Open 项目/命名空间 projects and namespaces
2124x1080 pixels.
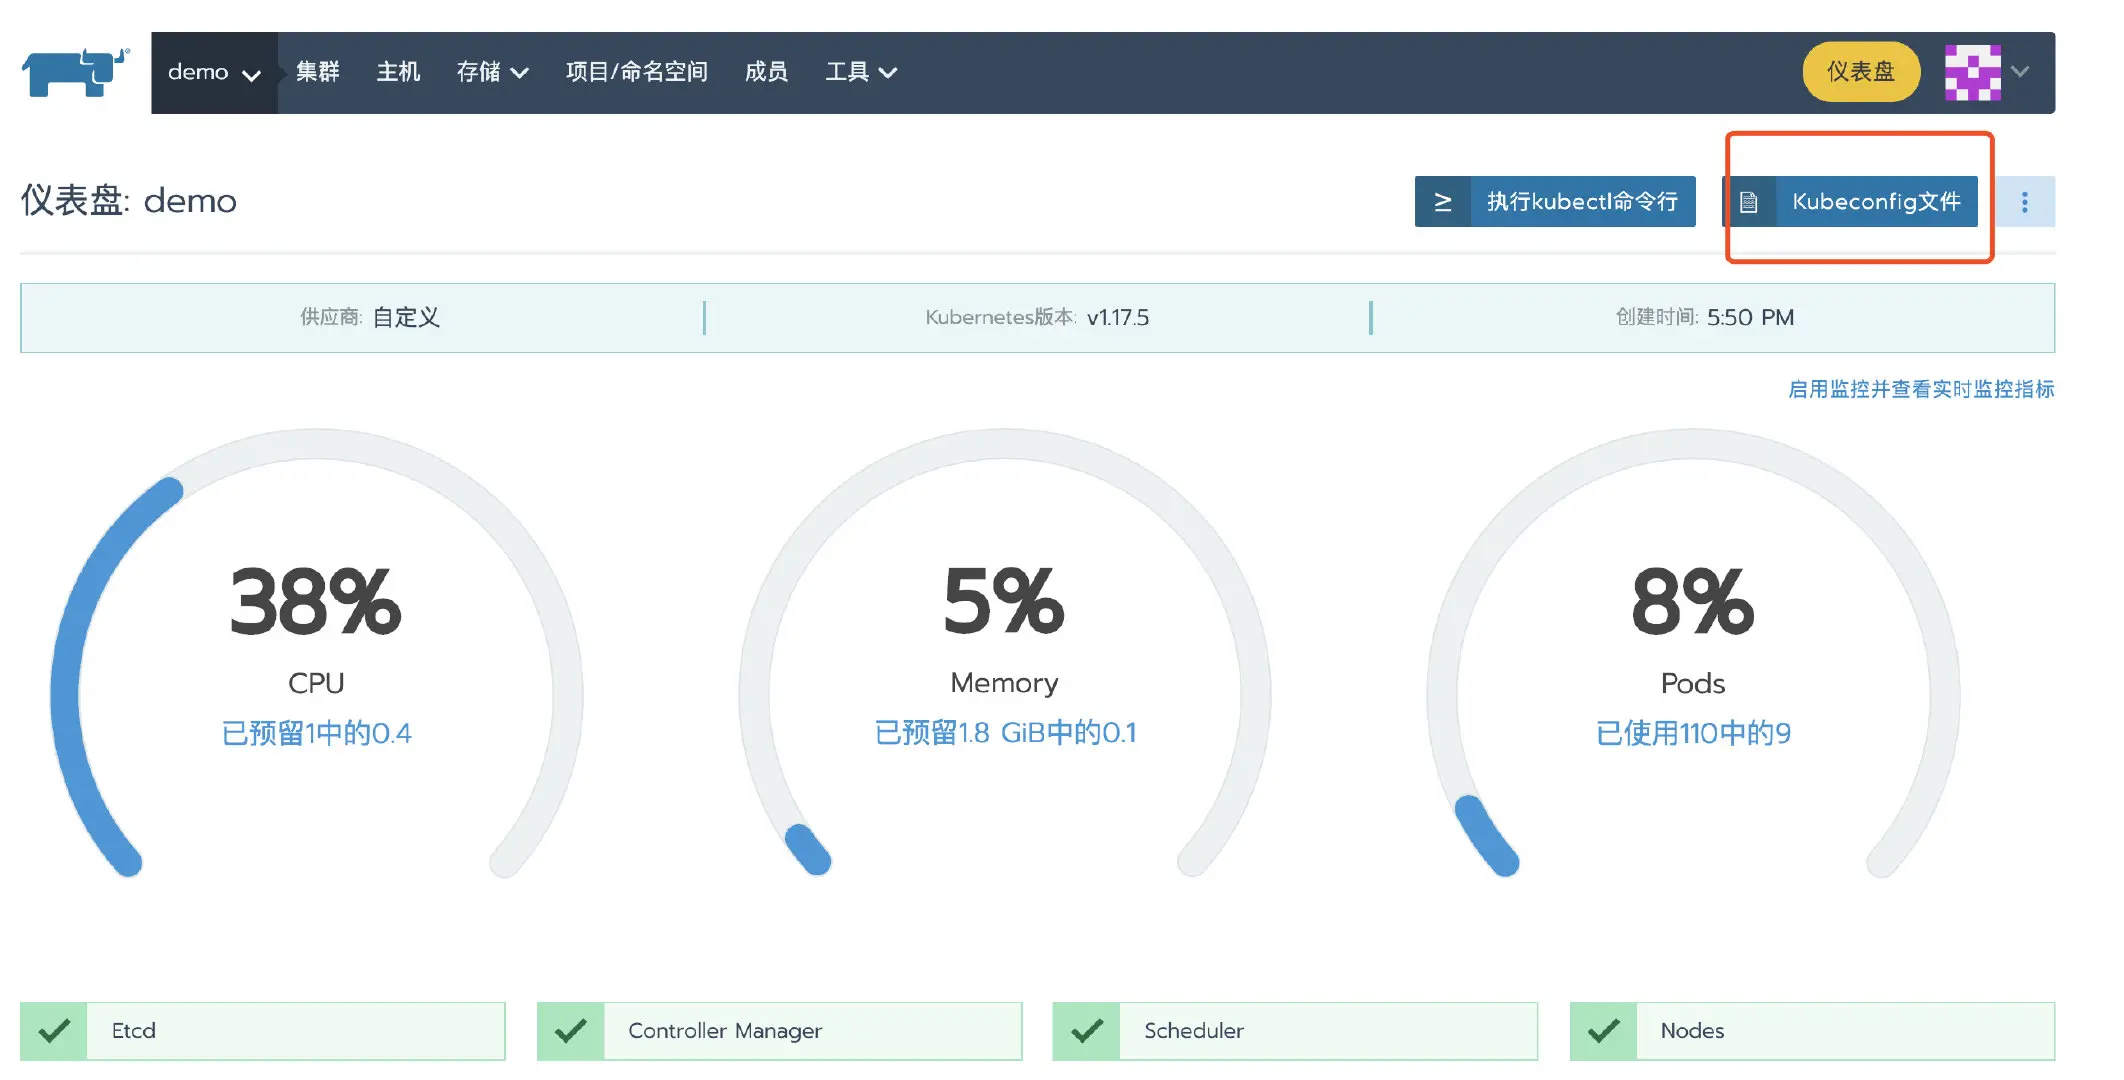click(x=637, y=72)
